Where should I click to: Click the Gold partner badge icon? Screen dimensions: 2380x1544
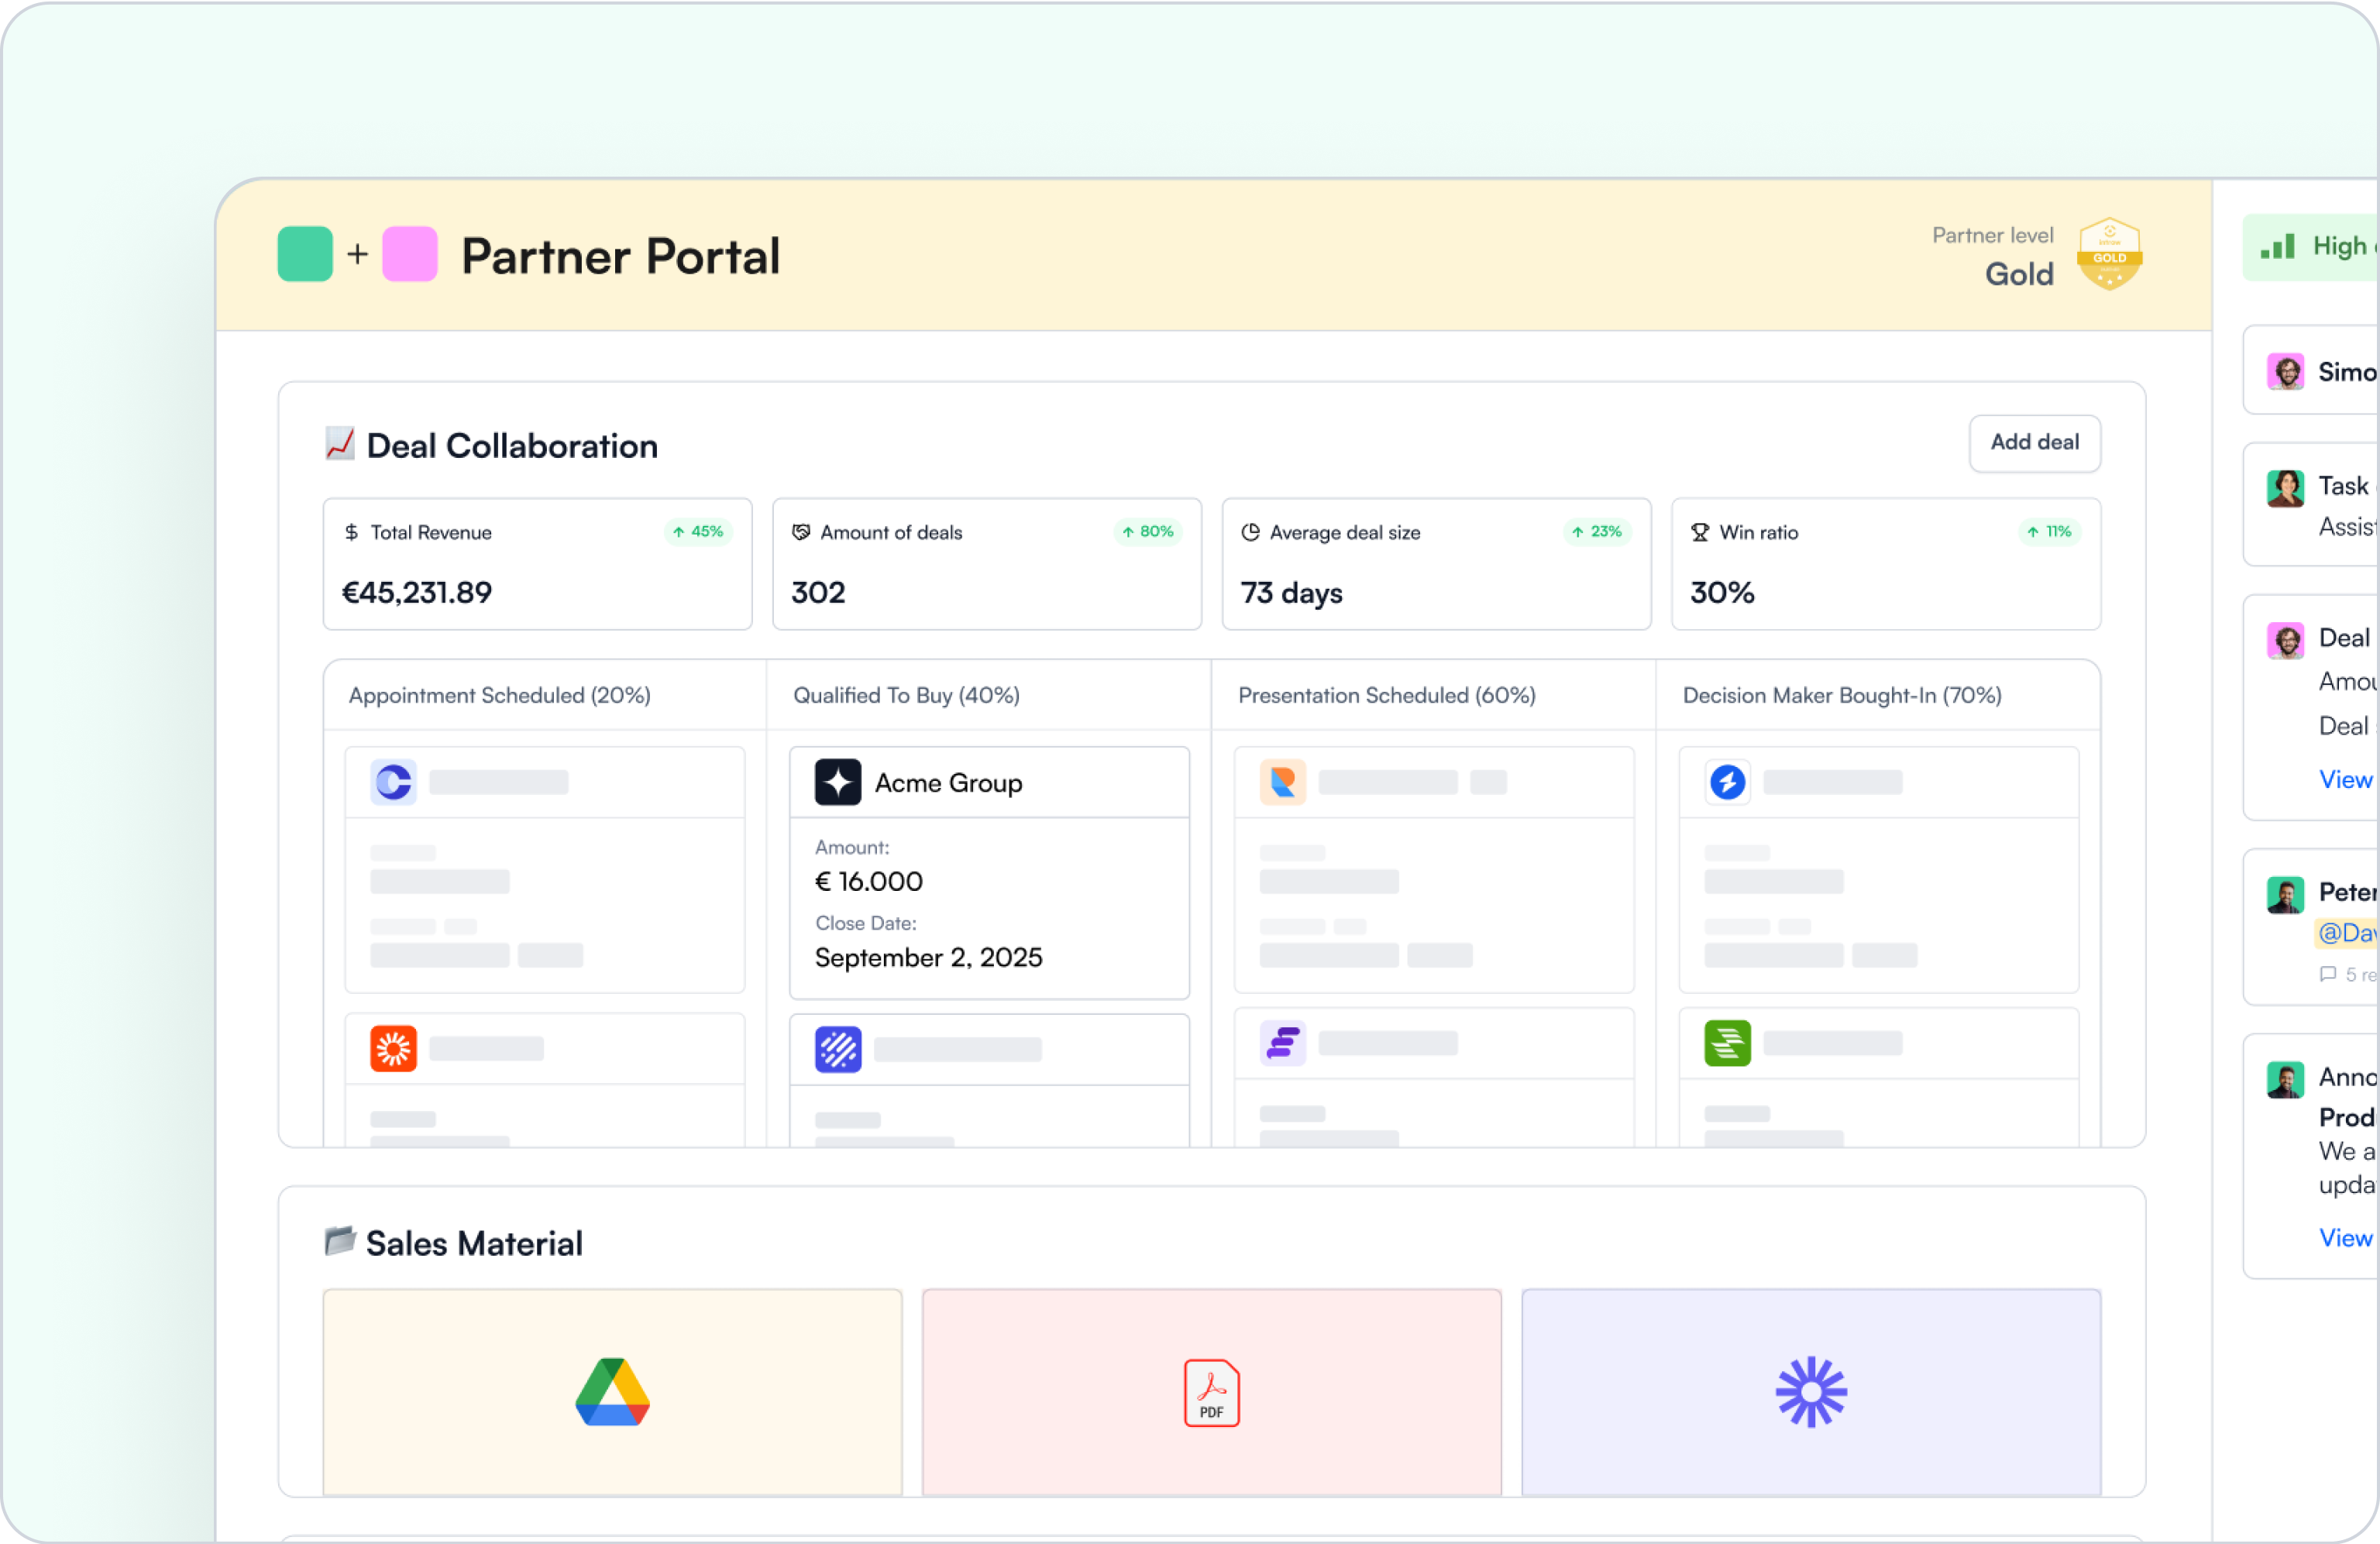coord(2109,254)
